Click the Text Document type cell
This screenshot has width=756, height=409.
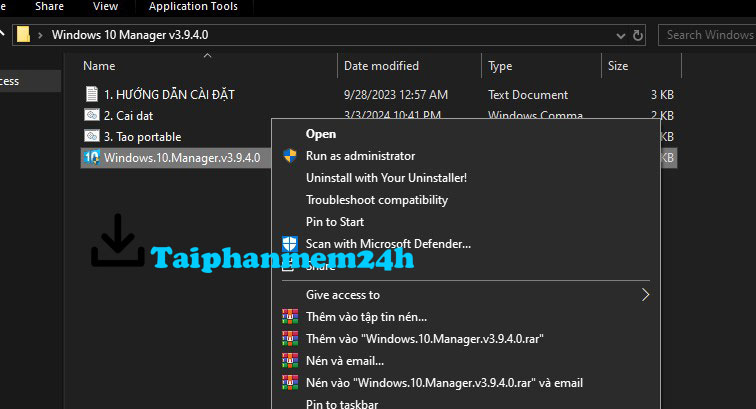click(528, 95)
